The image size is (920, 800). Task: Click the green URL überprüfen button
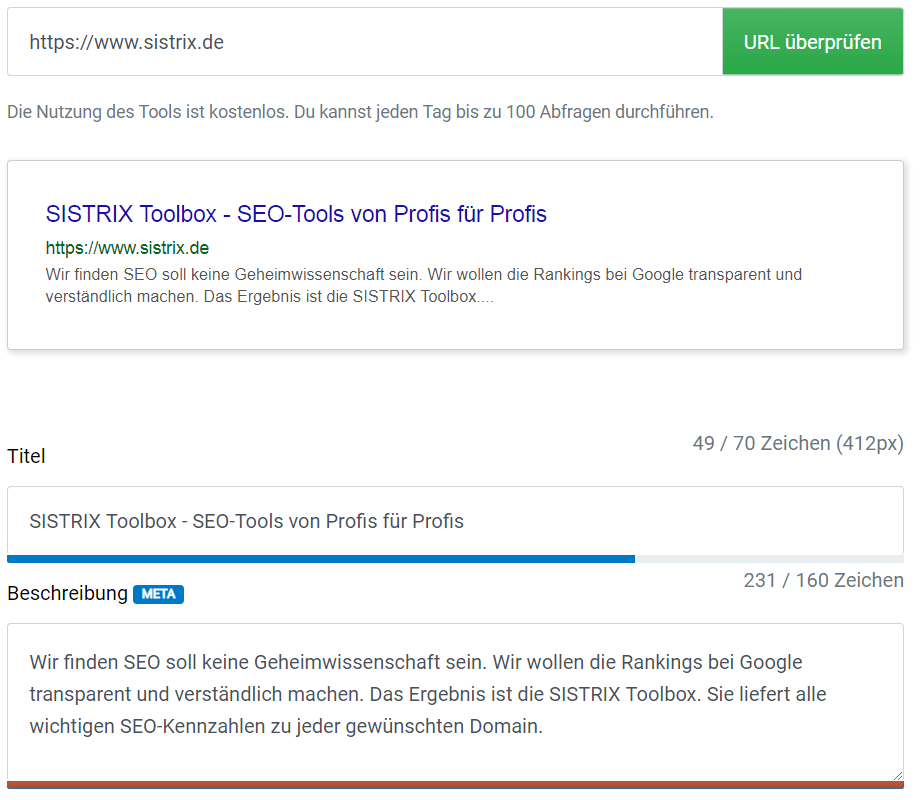pyautogui.click(x=813, y=42)
